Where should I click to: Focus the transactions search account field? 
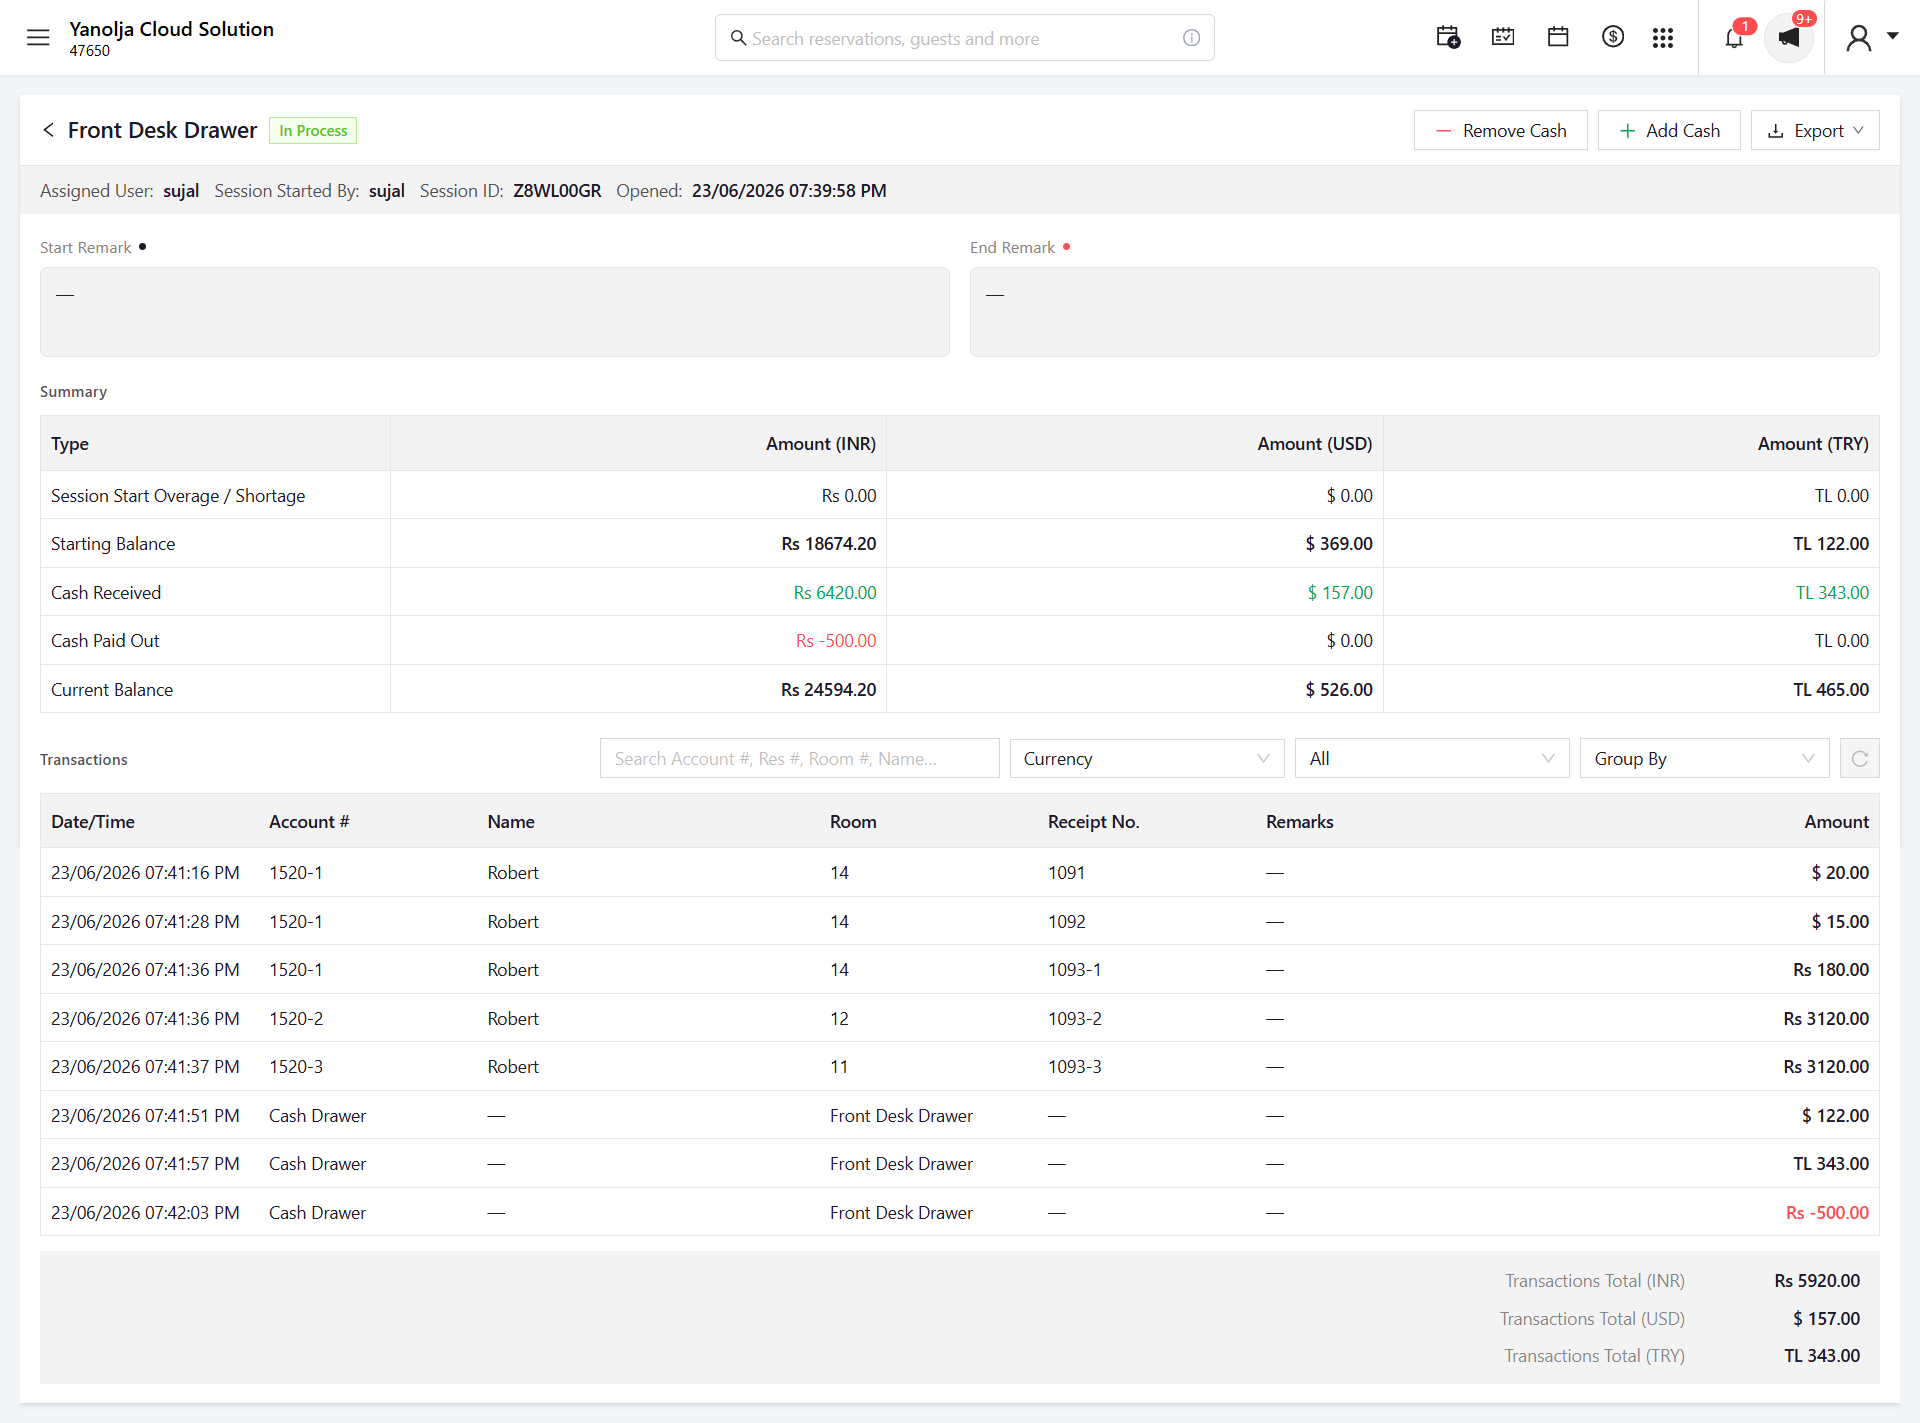coord(800,759)
